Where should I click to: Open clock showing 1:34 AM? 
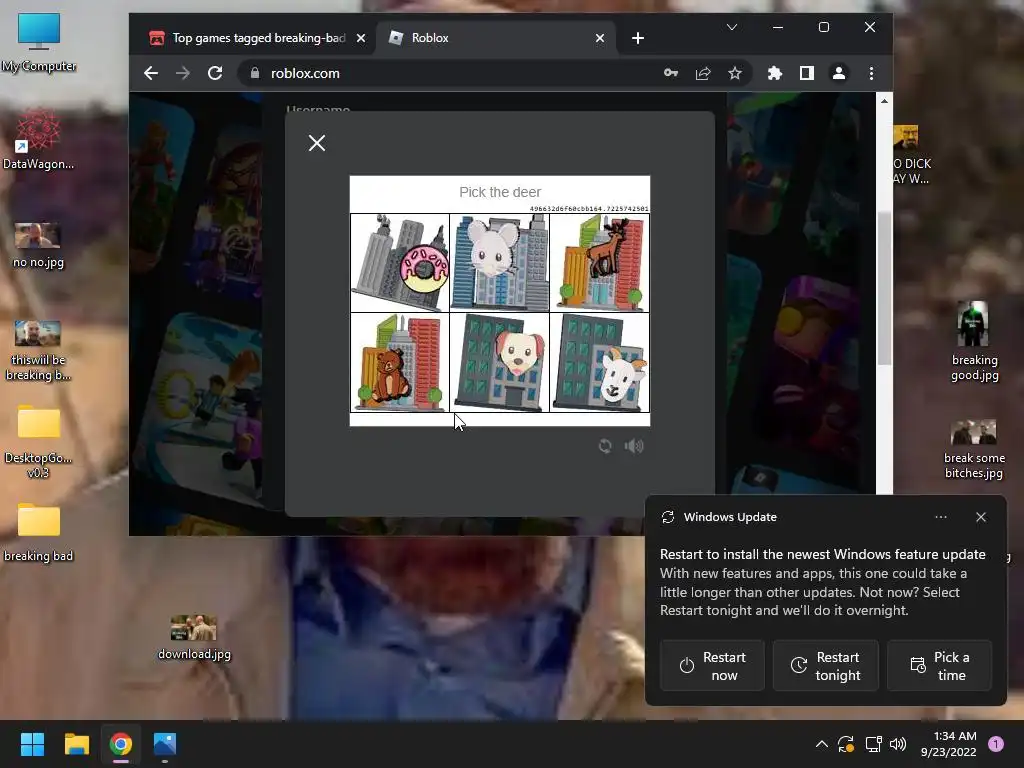tap(948, 744)
